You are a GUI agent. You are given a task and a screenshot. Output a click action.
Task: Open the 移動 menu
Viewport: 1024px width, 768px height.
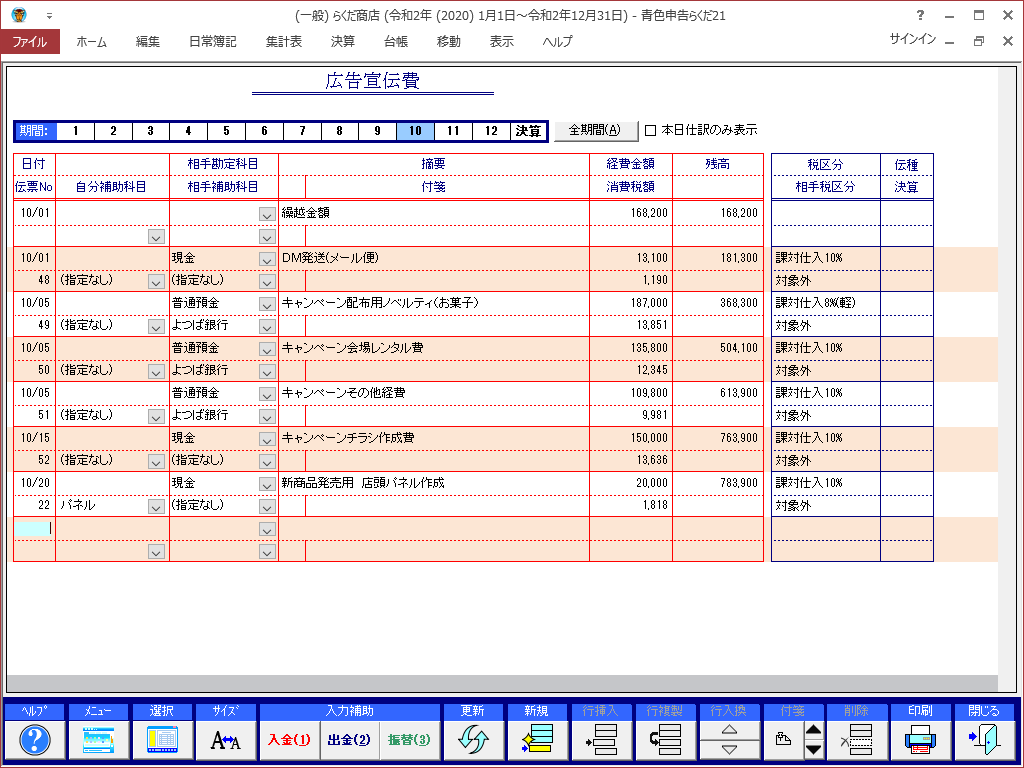[449, 41]
